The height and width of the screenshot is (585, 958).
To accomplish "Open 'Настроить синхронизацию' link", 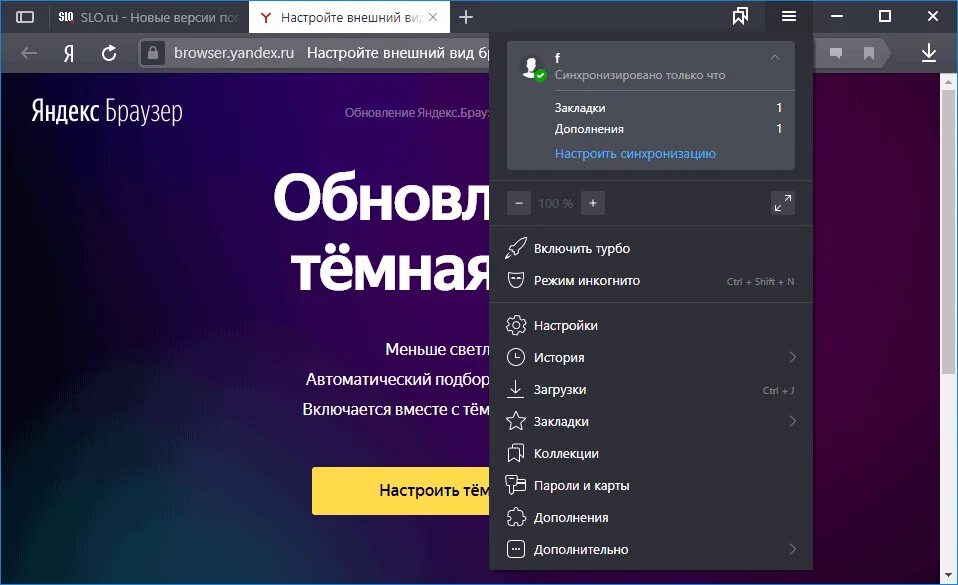I will point(635,153).
